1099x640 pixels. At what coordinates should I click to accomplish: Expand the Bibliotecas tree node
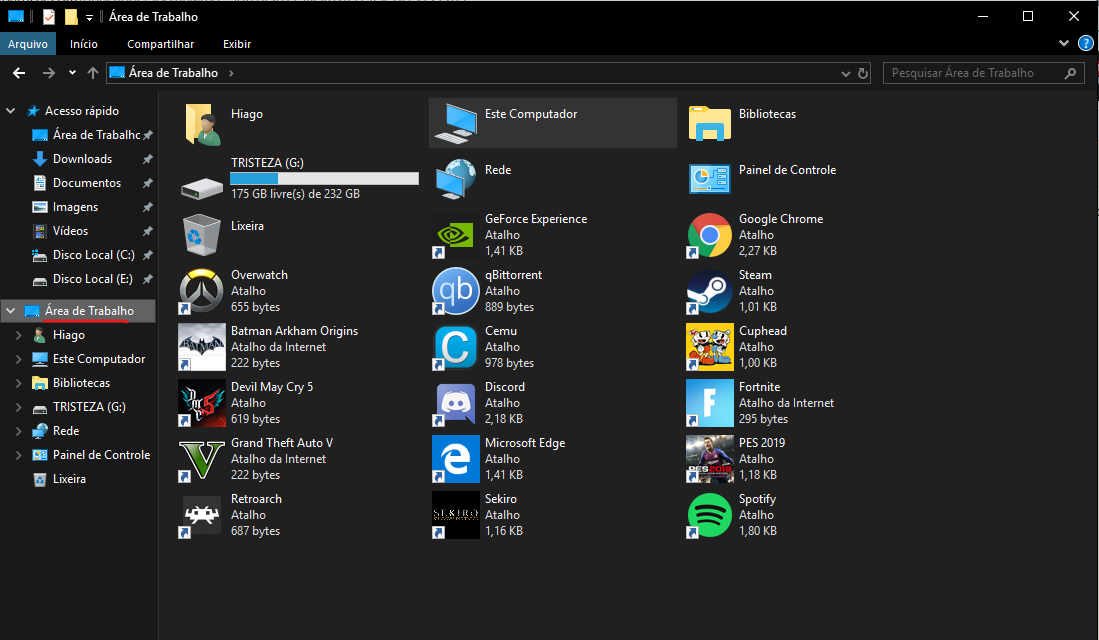click(x=19, y=383)
